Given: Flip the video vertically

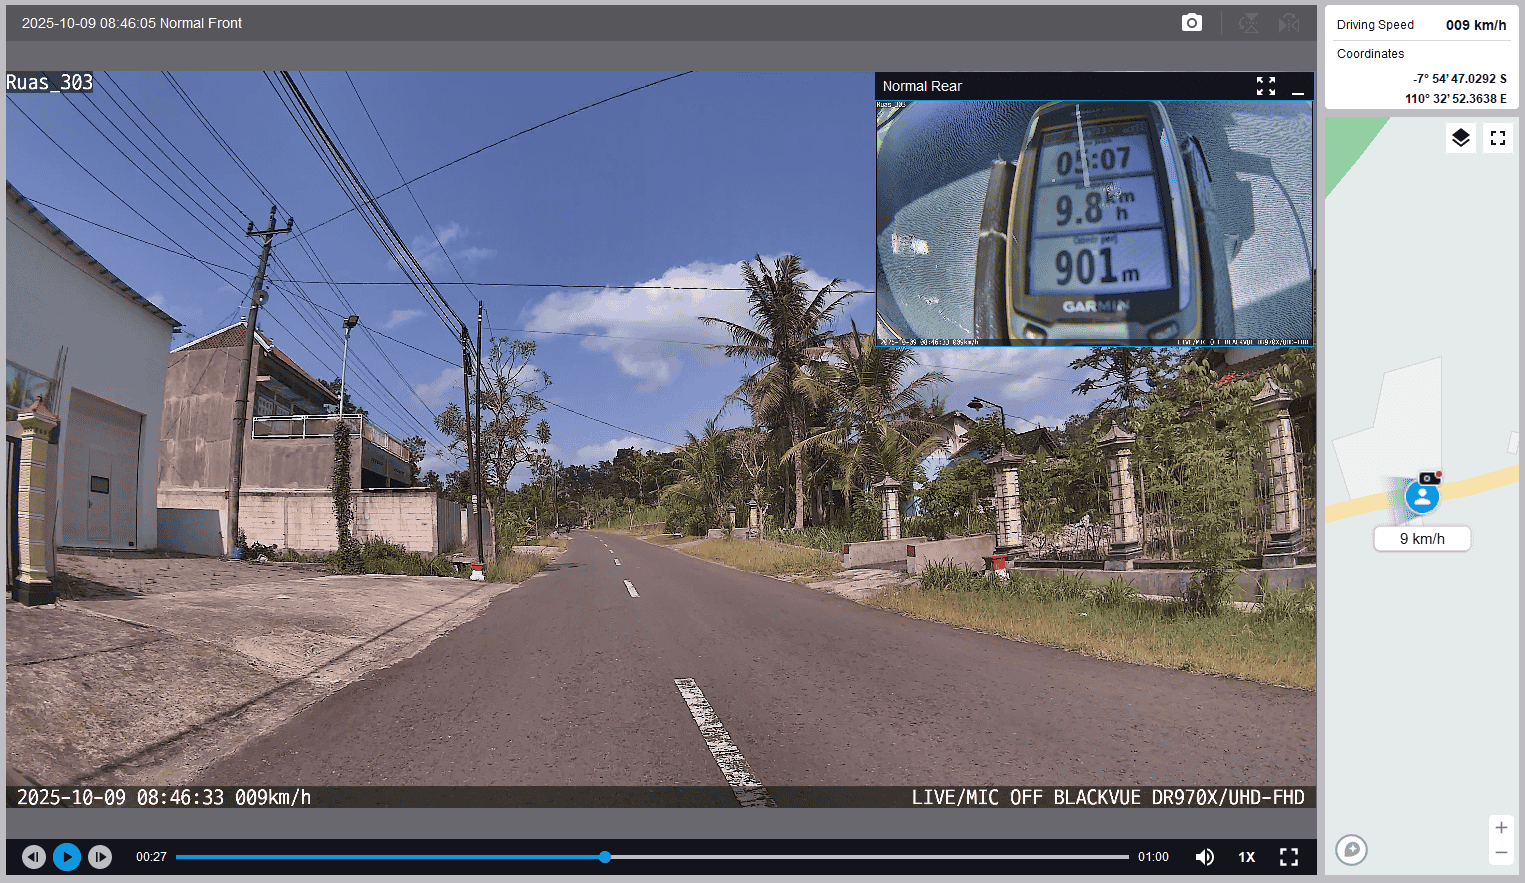Looking at the screenshot, I should pos(1249,23).
